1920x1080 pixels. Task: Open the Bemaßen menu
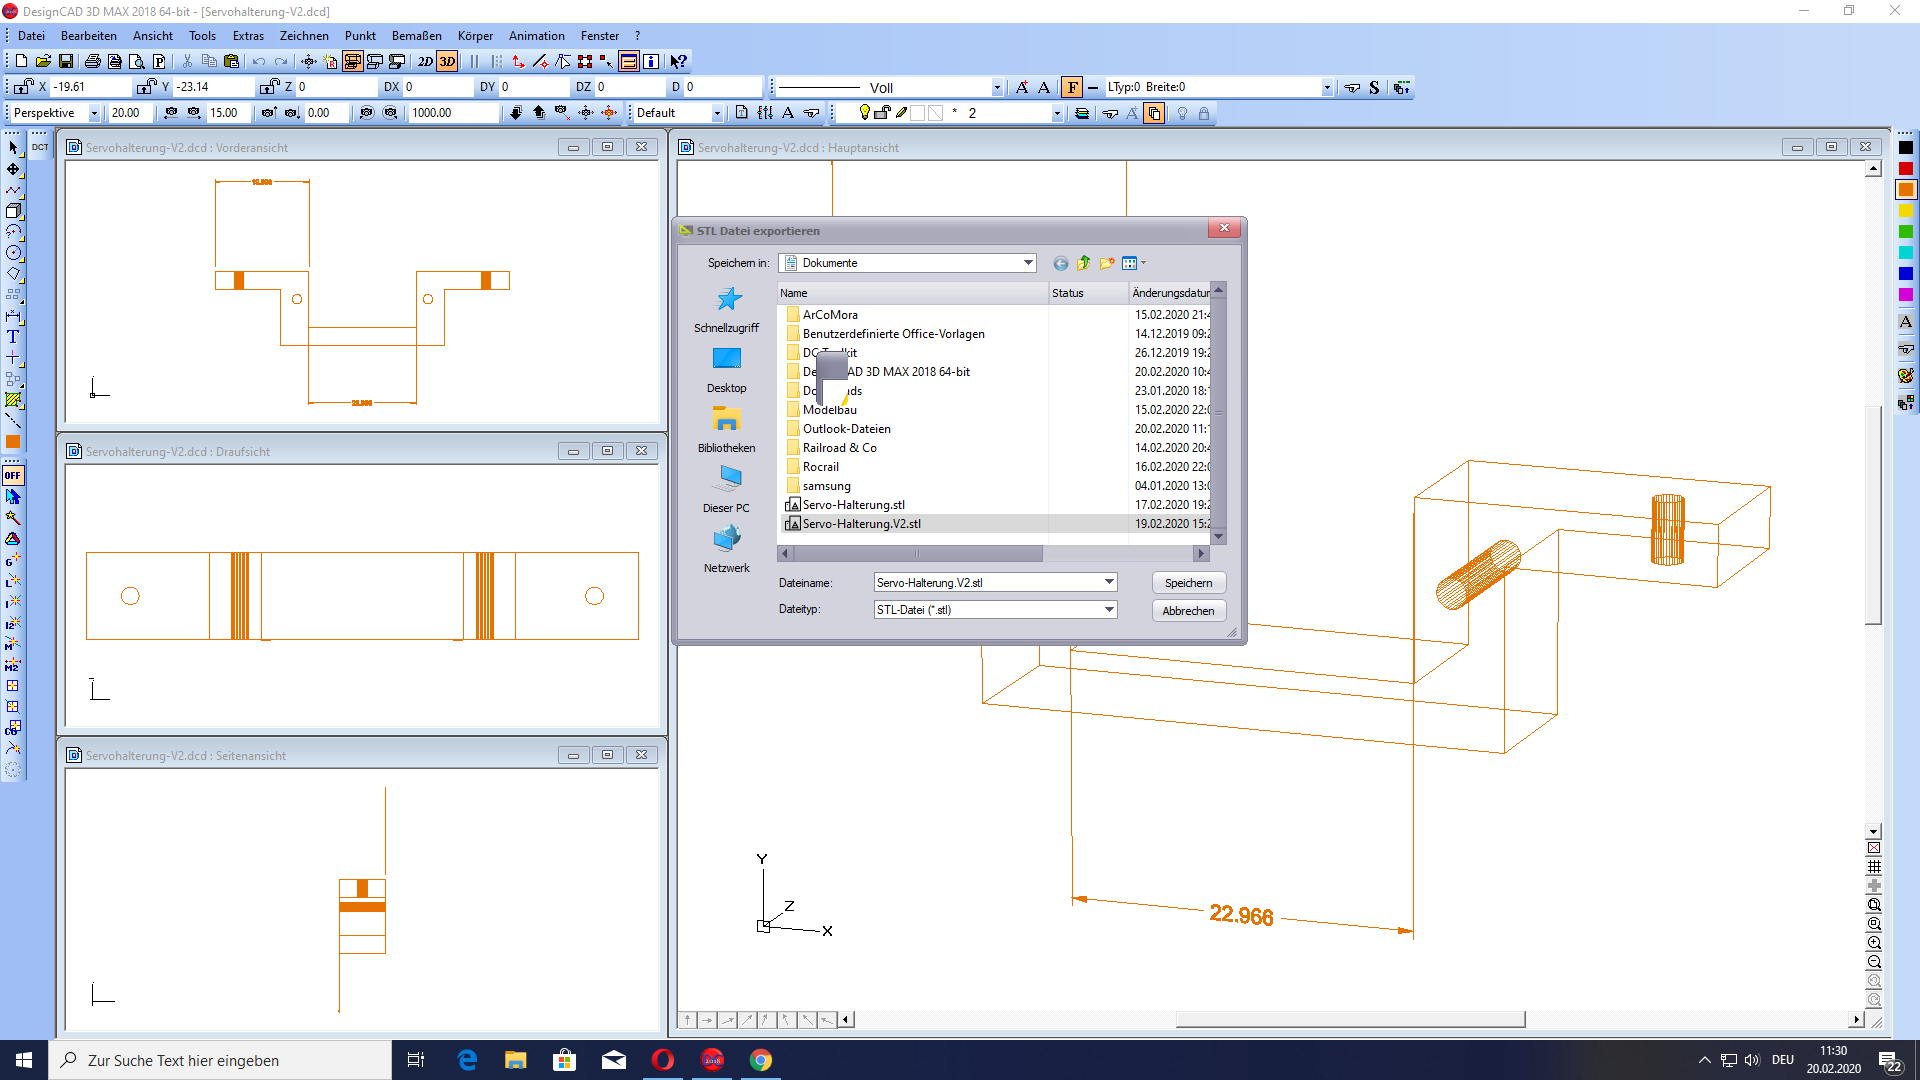pos(416,36)
